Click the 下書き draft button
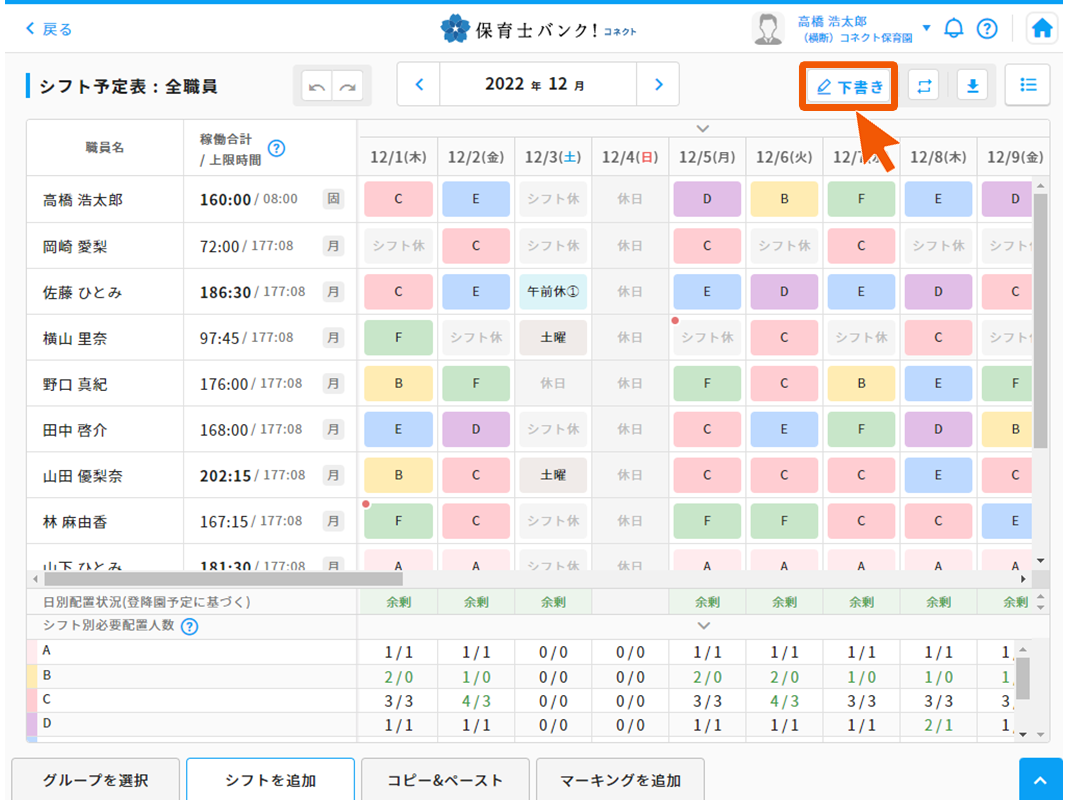 click(851, 87)
